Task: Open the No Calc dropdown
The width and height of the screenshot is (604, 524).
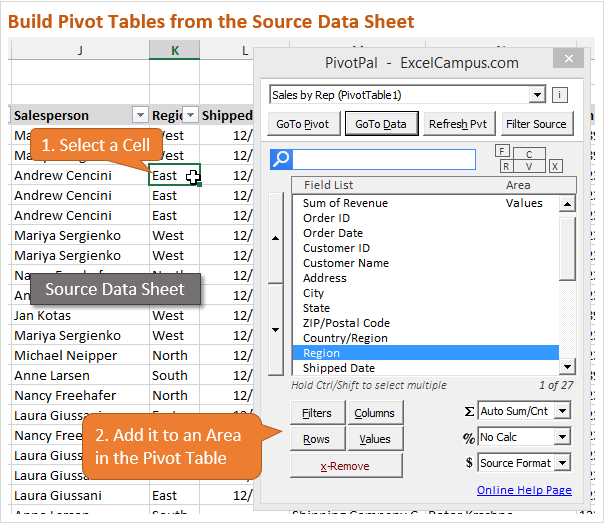Action: coord(562,437)
